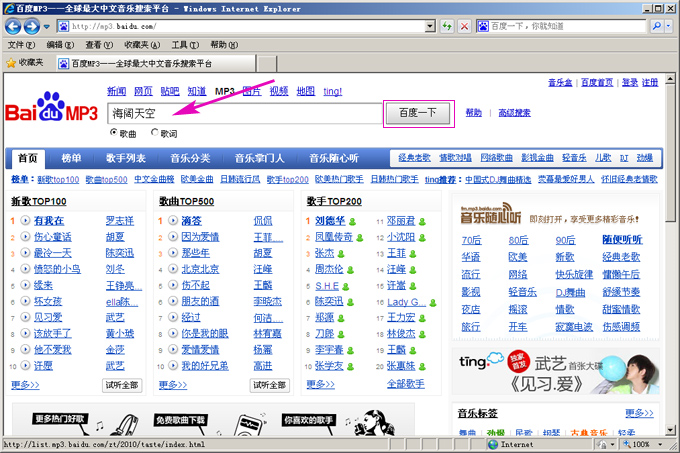
Task: Select the 百度MP3 browser tab
Action: (x=156, y=64)
